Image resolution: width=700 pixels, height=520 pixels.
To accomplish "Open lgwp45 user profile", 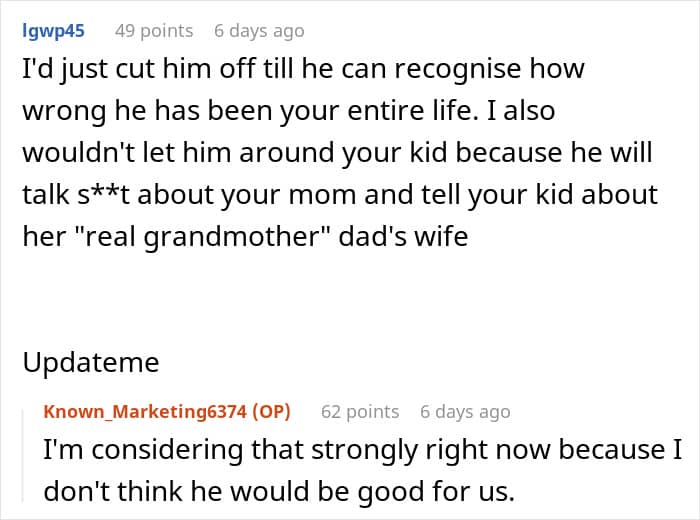I will [53, 30].
